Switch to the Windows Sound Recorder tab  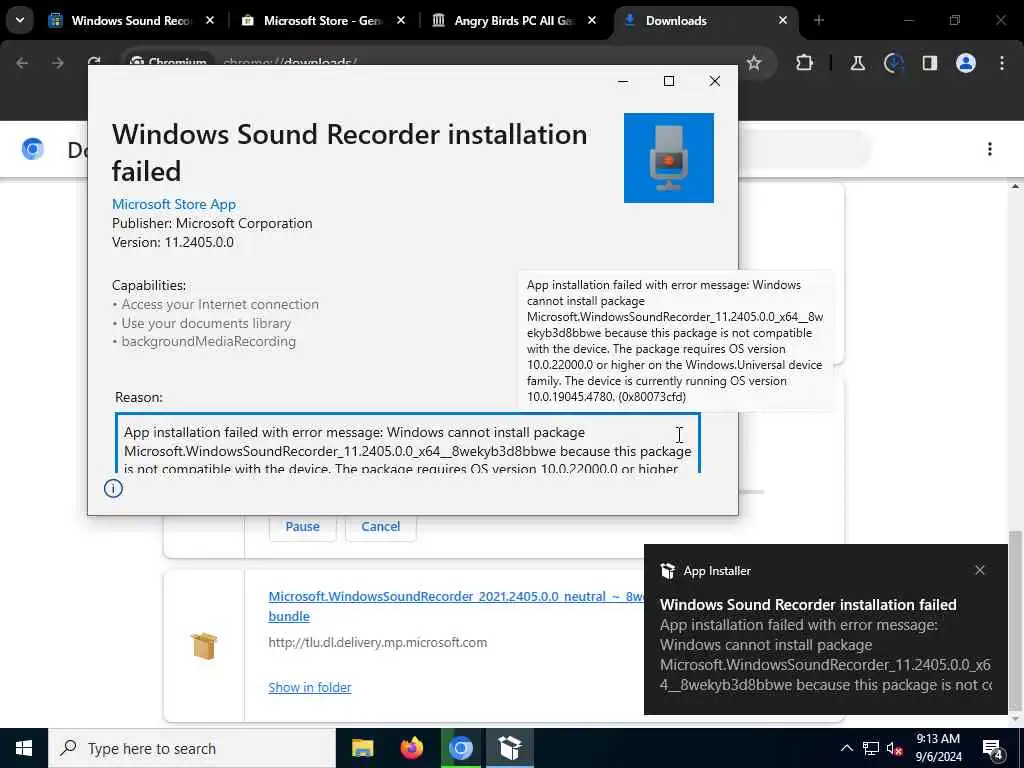[x=131, y=21]
